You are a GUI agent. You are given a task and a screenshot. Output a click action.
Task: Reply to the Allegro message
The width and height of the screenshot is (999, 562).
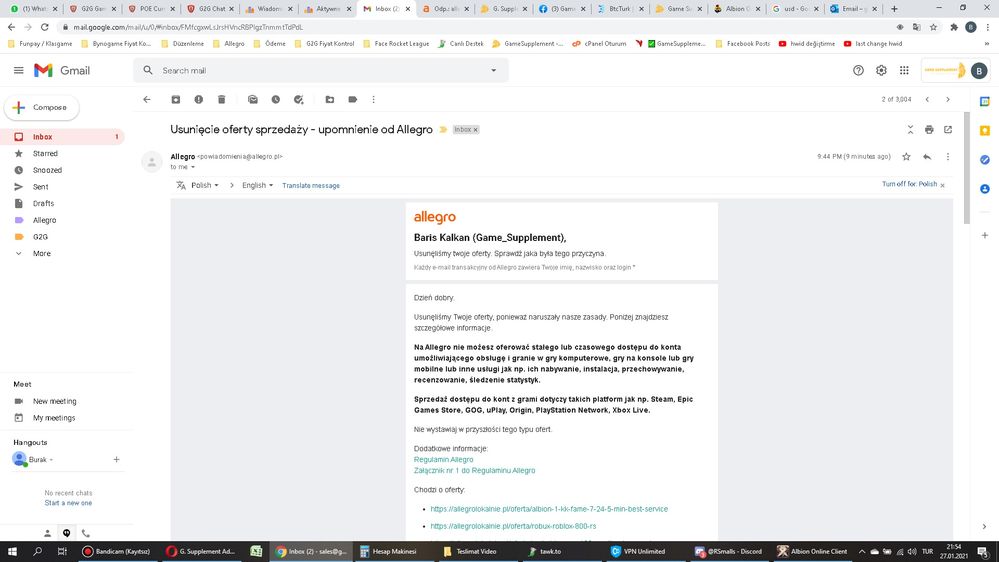click(927, 157)
